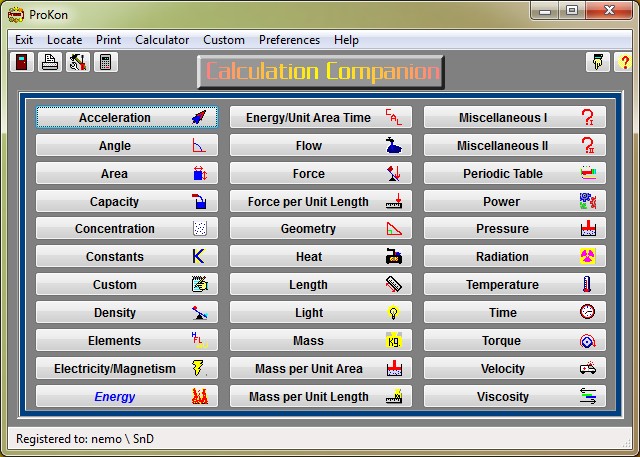Click the locate/search toolbar icon
This screenshot has height=457, width=640.
[77, 63]
